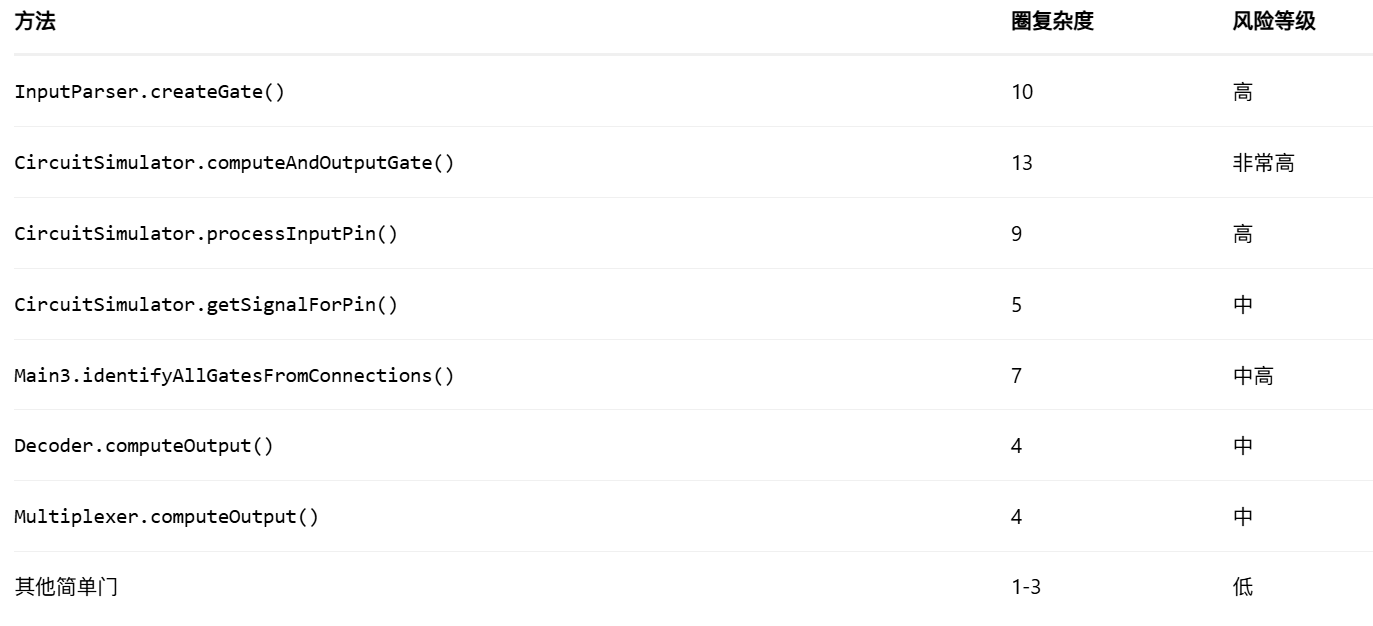Click complexity value 10 for createGate

(x=1022, y=92)
